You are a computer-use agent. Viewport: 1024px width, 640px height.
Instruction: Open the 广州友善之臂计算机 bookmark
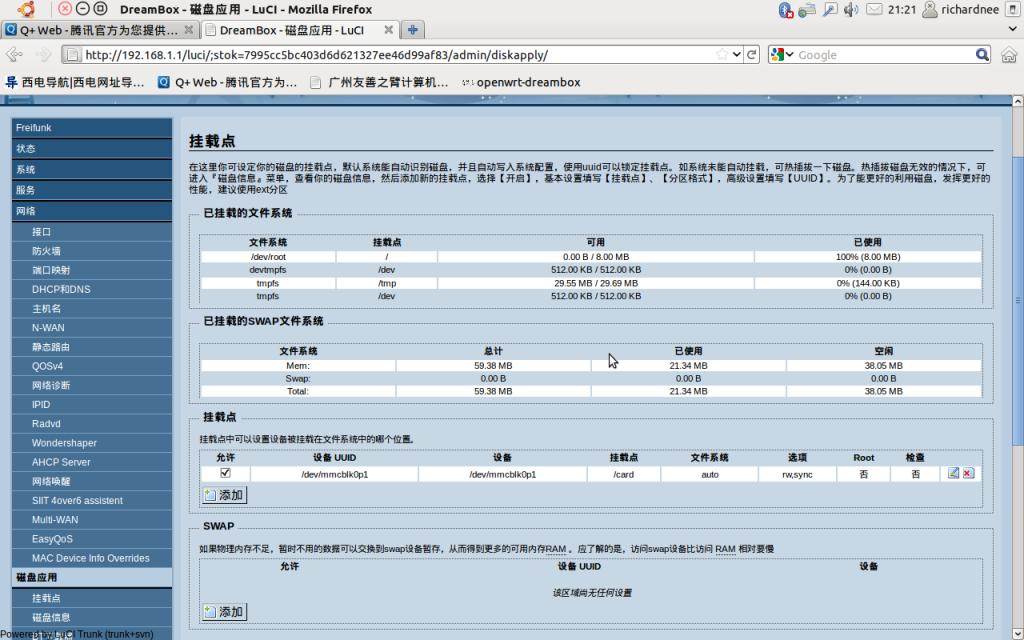[x=379, y=82]
